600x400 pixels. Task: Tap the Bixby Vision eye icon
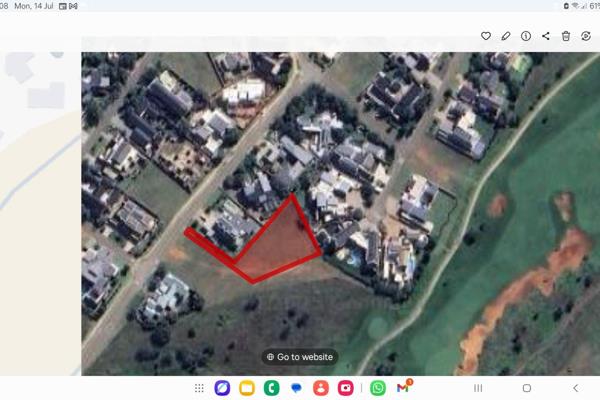585,36
